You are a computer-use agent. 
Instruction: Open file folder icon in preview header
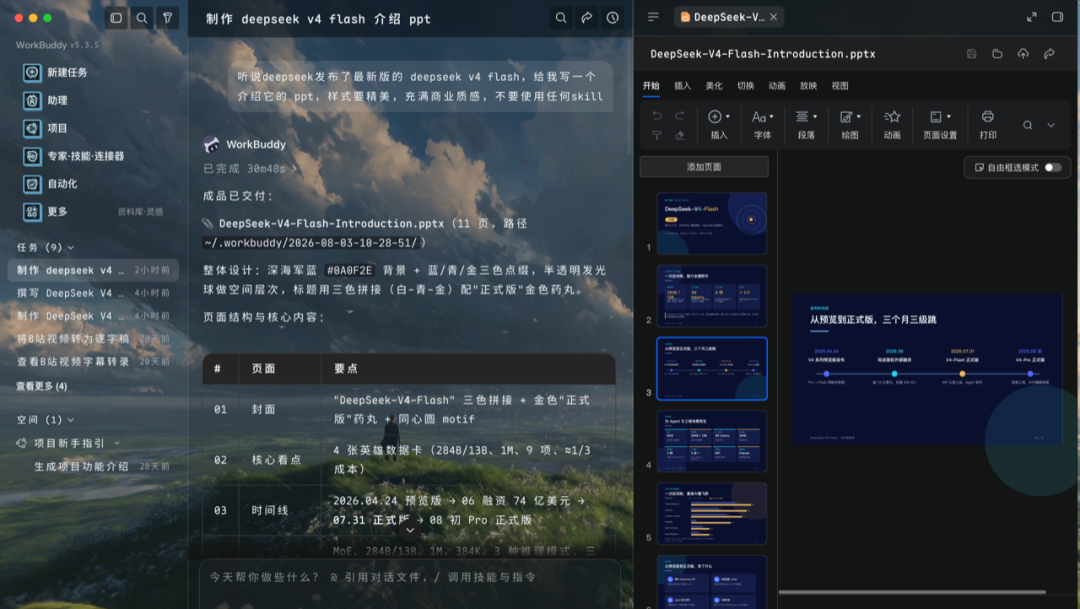(x=997, y=54)
